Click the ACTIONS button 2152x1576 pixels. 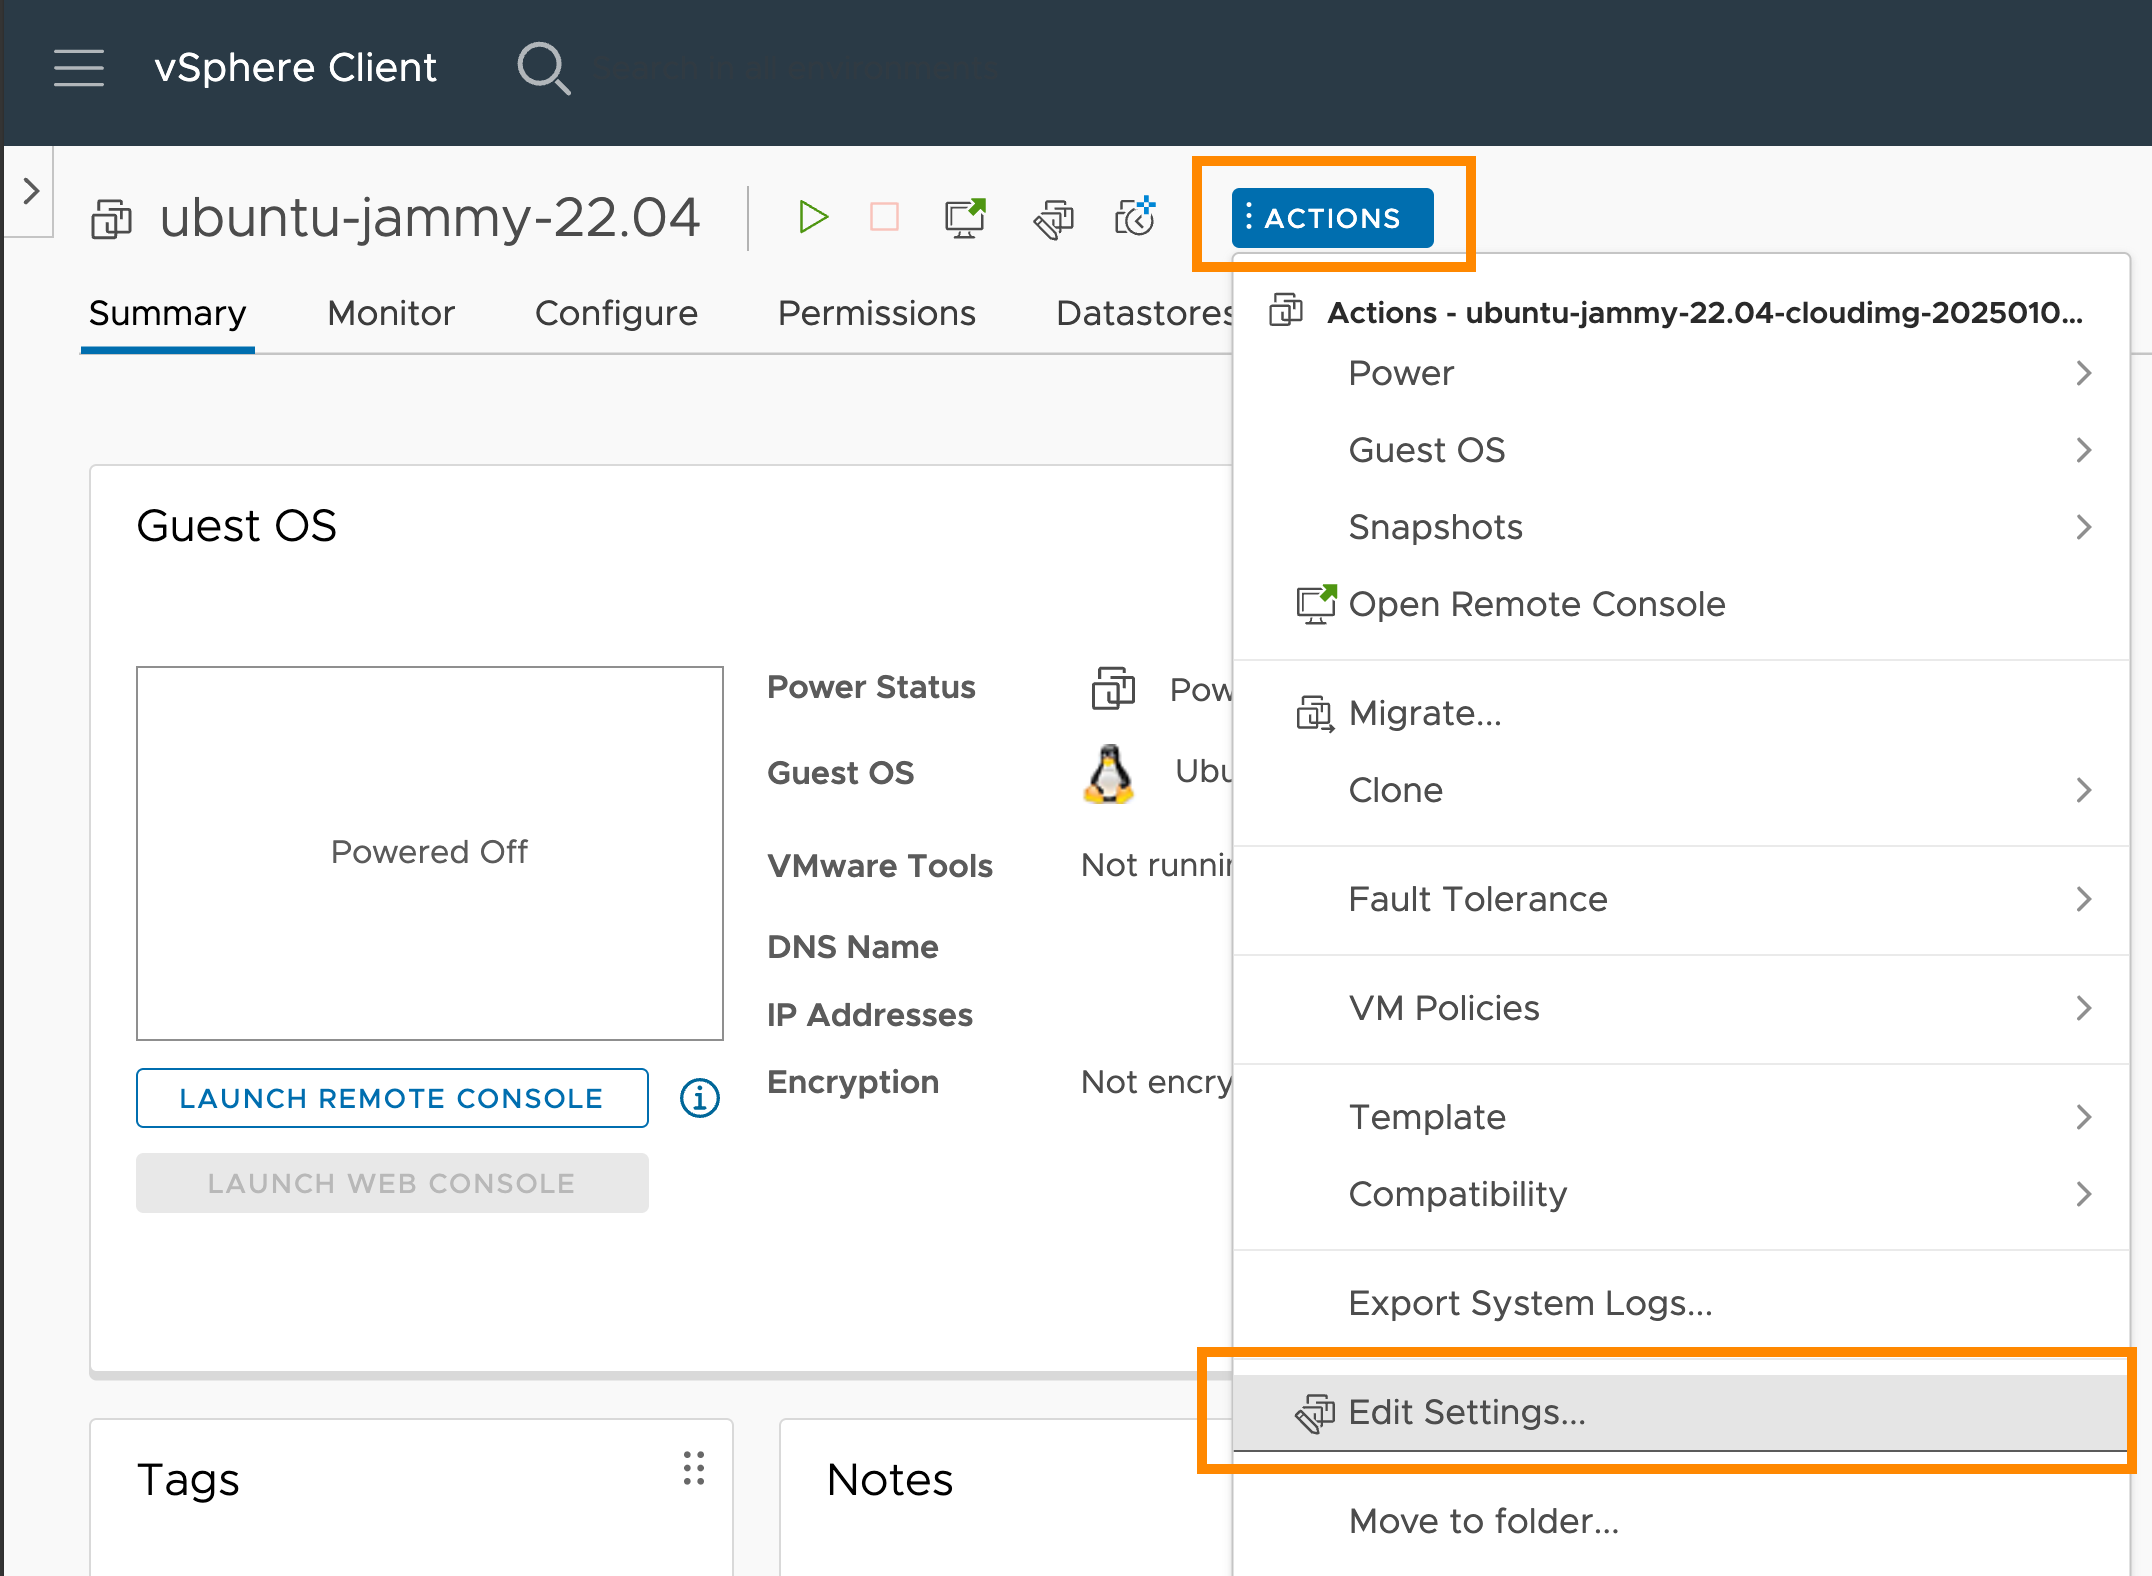(x=1332, y=217)
